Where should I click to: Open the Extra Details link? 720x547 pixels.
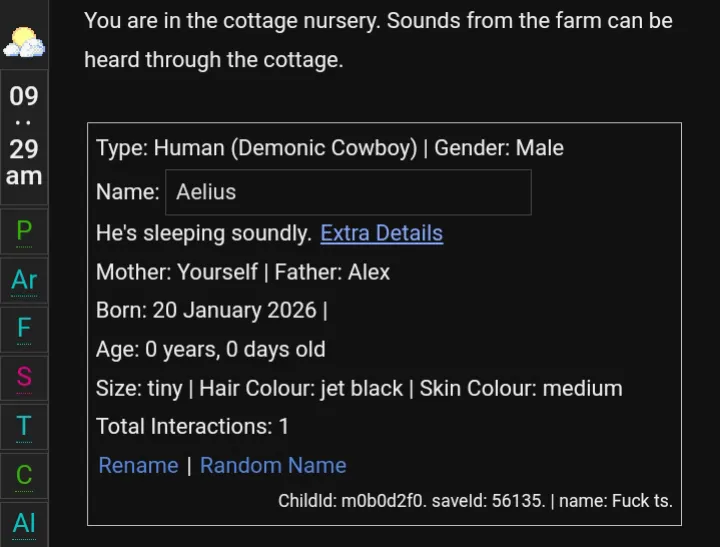click(x=381, y=233)
